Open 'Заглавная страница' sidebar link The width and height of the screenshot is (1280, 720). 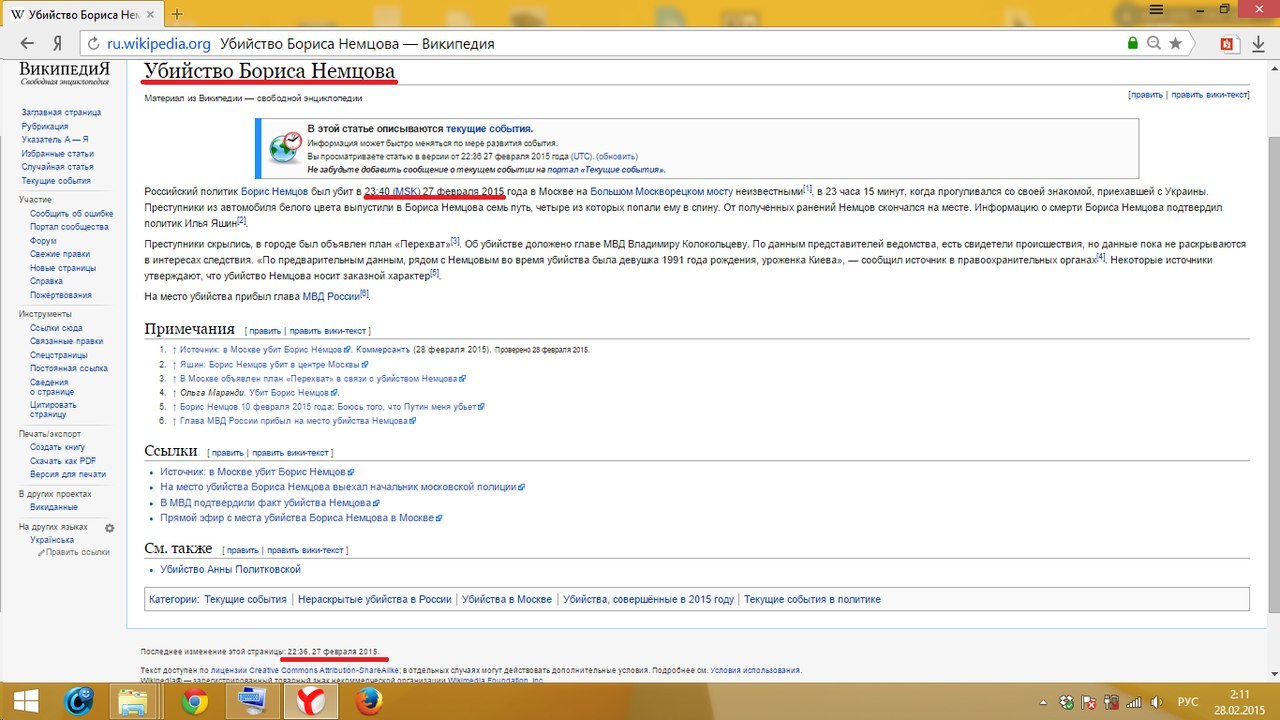click(61, 113)
